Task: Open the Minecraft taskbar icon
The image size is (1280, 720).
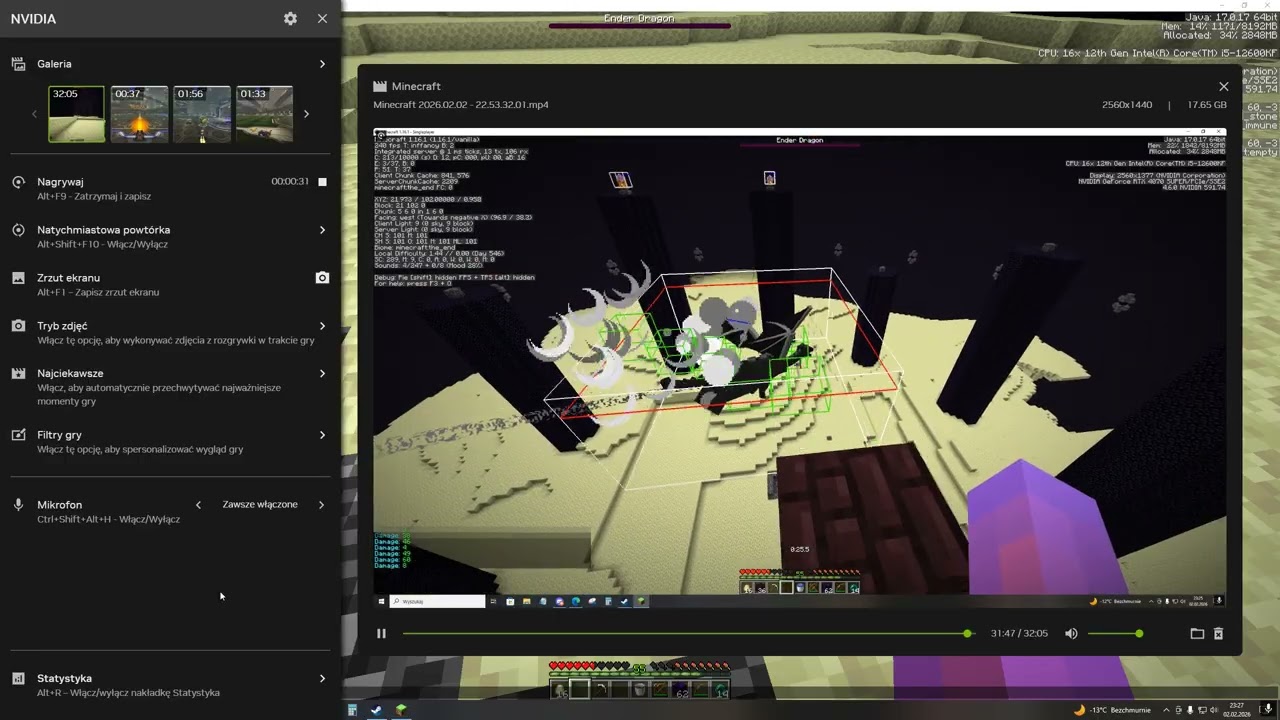Action: (x=401, y=710)
